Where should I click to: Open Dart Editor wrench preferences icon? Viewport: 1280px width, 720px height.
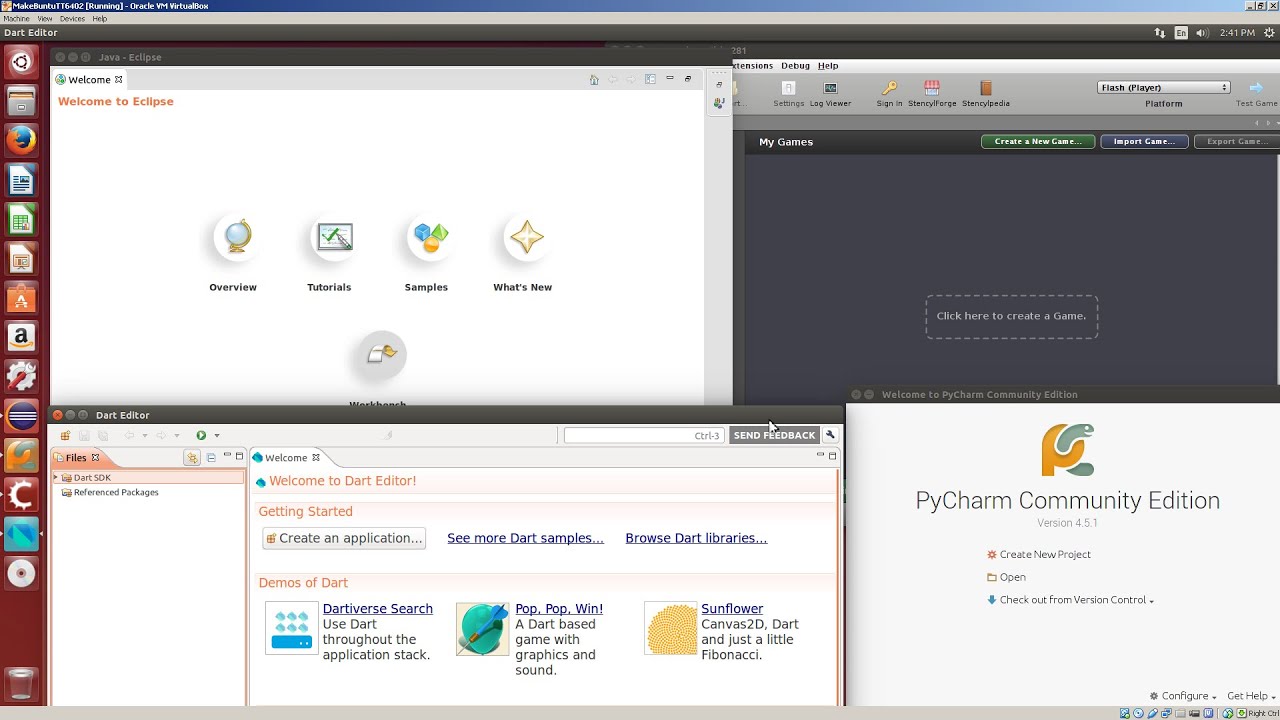(x=830, y=435)
